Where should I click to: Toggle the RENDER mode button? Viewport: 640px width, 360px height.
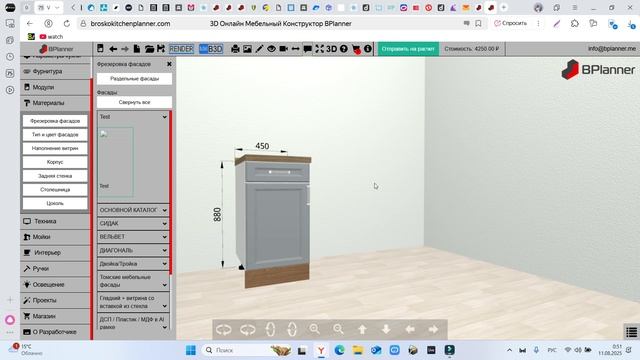[x=181, y=49]
